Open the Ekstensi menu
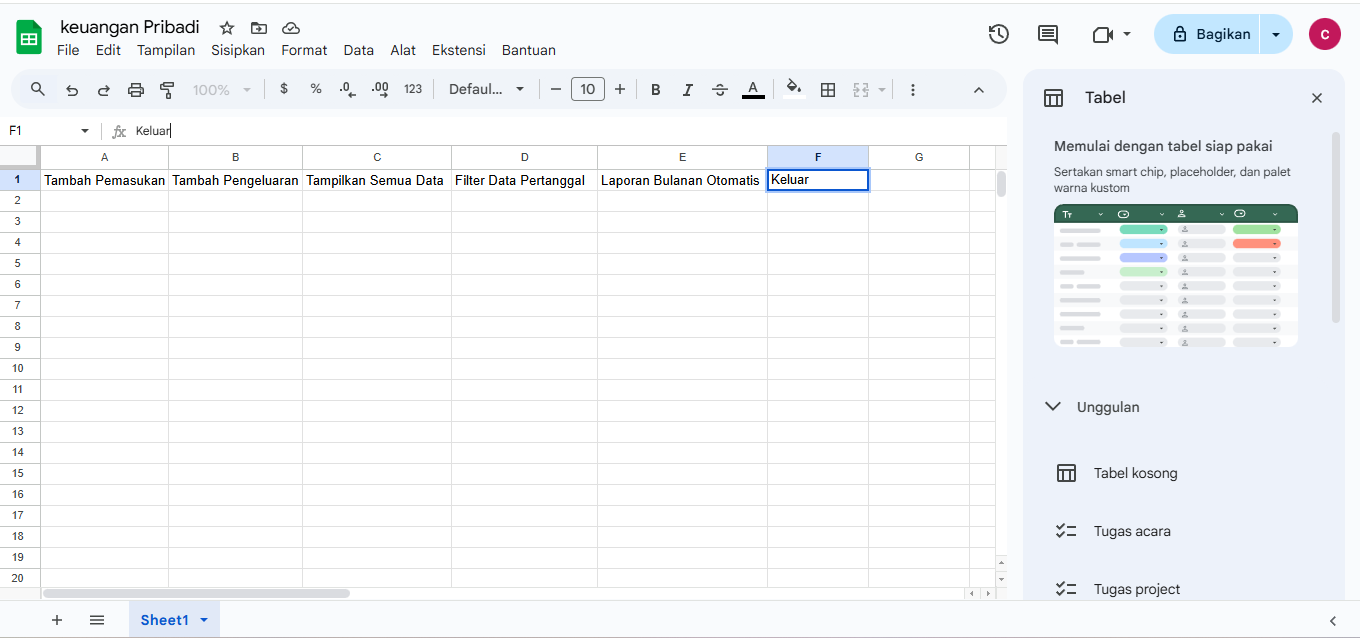This screenshot has width=1360, height=638. [458, 50]
